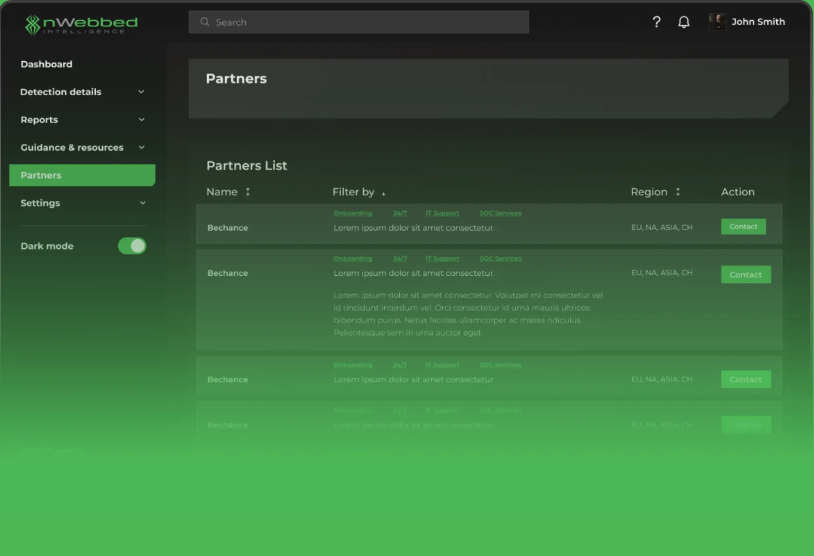Click the SOC Services tag in first row
The width and height of the screenshot is (814, 556).
click(x=500, y=213)
